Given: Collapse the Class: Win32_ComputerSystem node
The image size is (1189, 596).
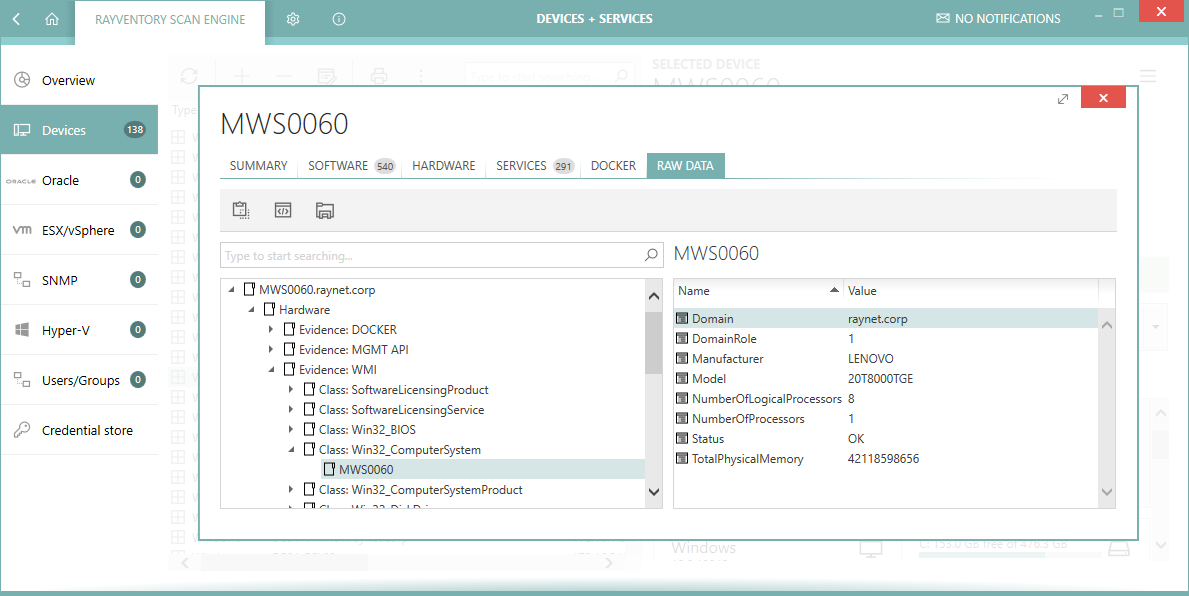Looking at the screenshot, I should tap(291, 450).
